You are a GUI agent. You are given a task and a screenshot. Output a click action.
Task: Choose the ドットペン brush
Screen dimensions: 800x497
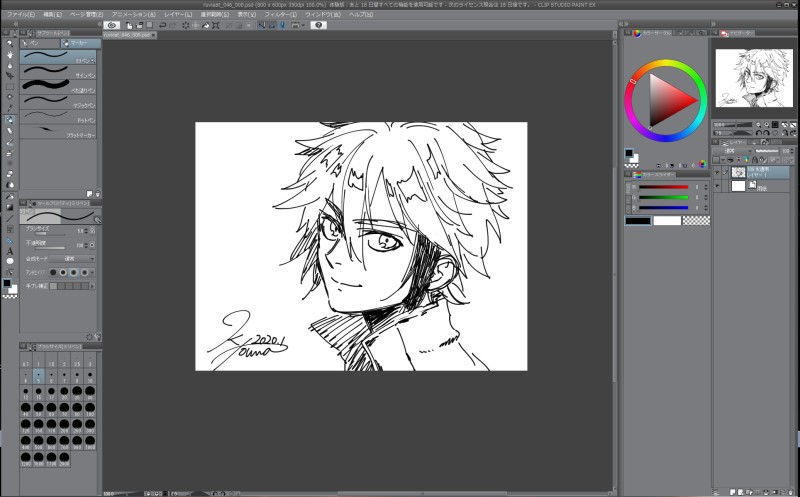tap(58, 116)
